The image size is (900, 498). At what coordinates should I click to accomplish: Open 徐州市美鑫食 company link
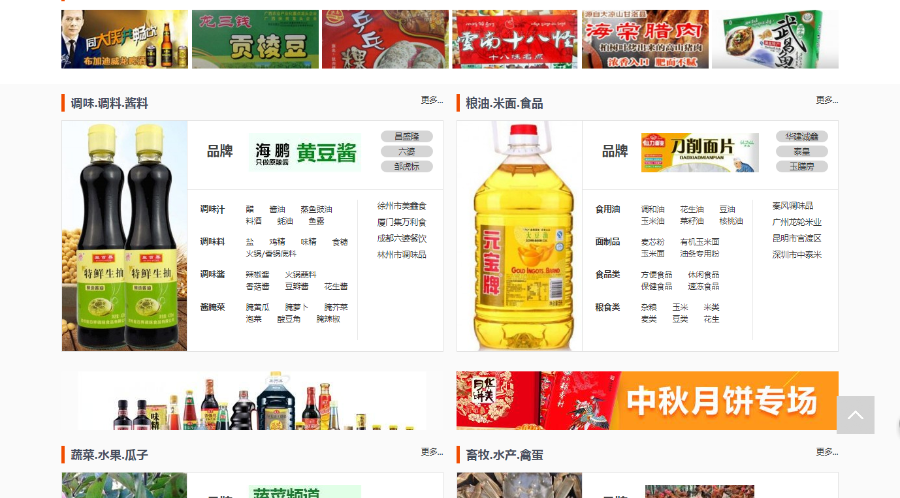pyautogui.click(x=402, y=206)
